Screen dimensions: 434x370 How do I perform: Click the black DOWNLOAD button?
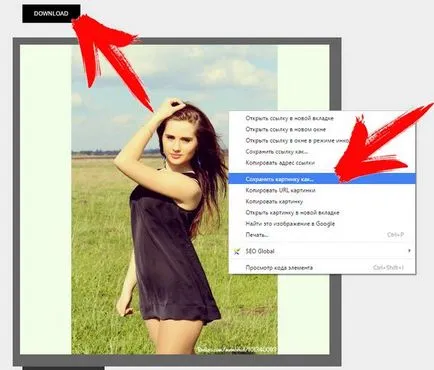click(x=51, y=14)
